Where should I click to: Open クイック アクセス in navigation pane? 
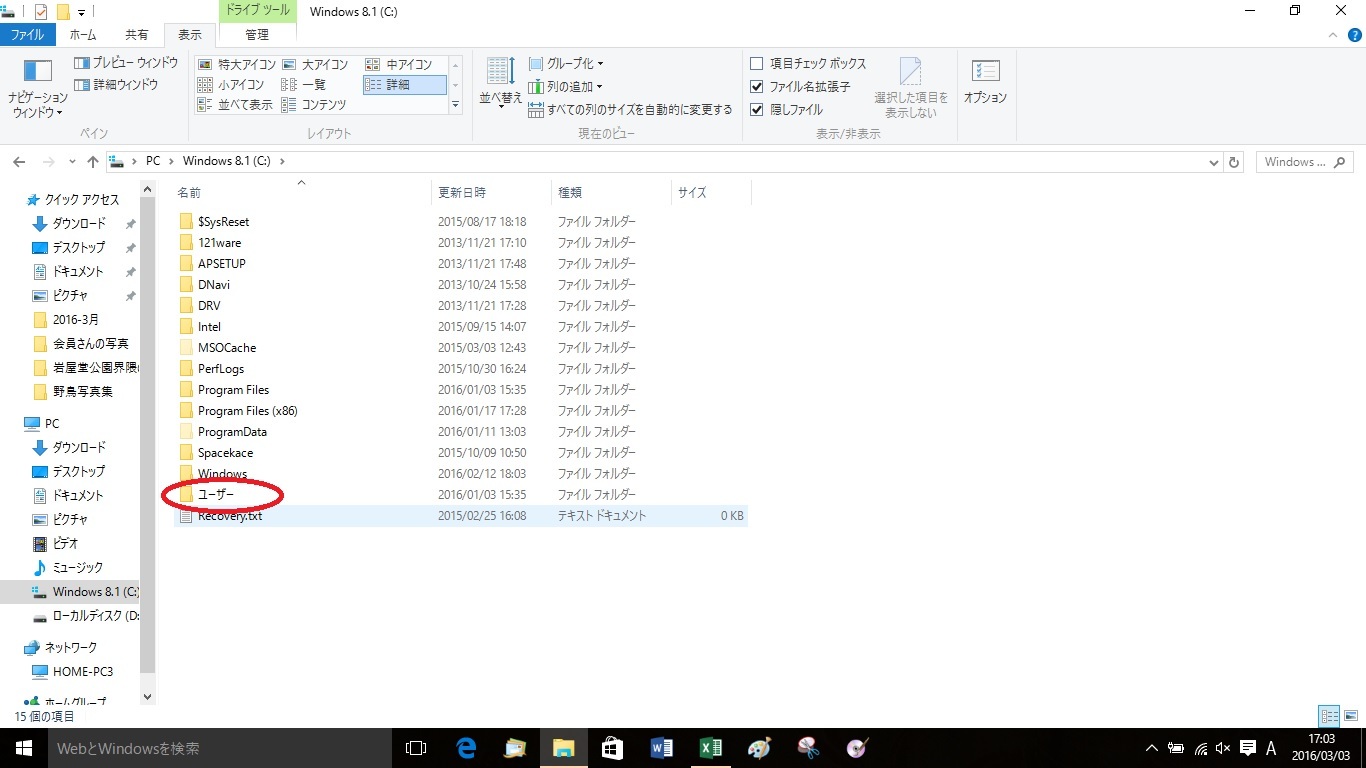tap(72, 200)
